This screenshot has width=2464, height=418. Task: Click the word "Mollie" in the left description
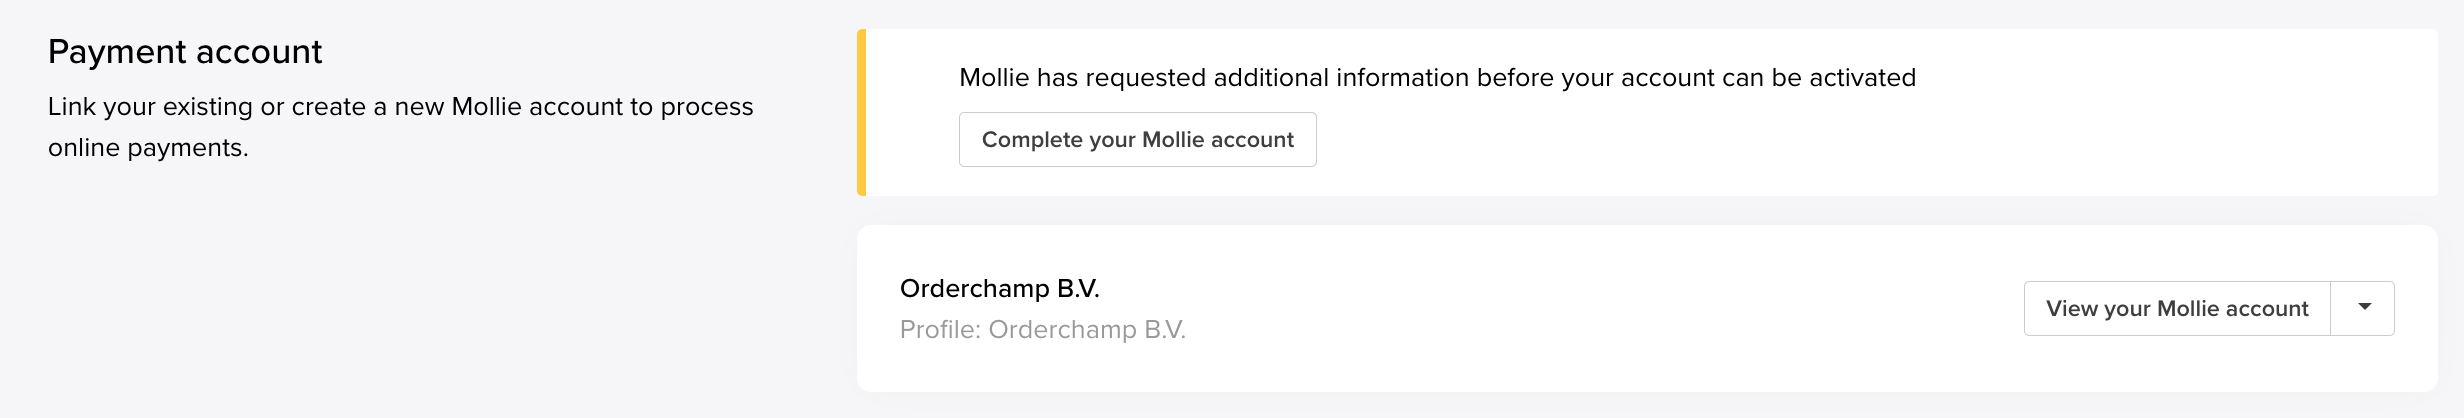click(487, 107)
